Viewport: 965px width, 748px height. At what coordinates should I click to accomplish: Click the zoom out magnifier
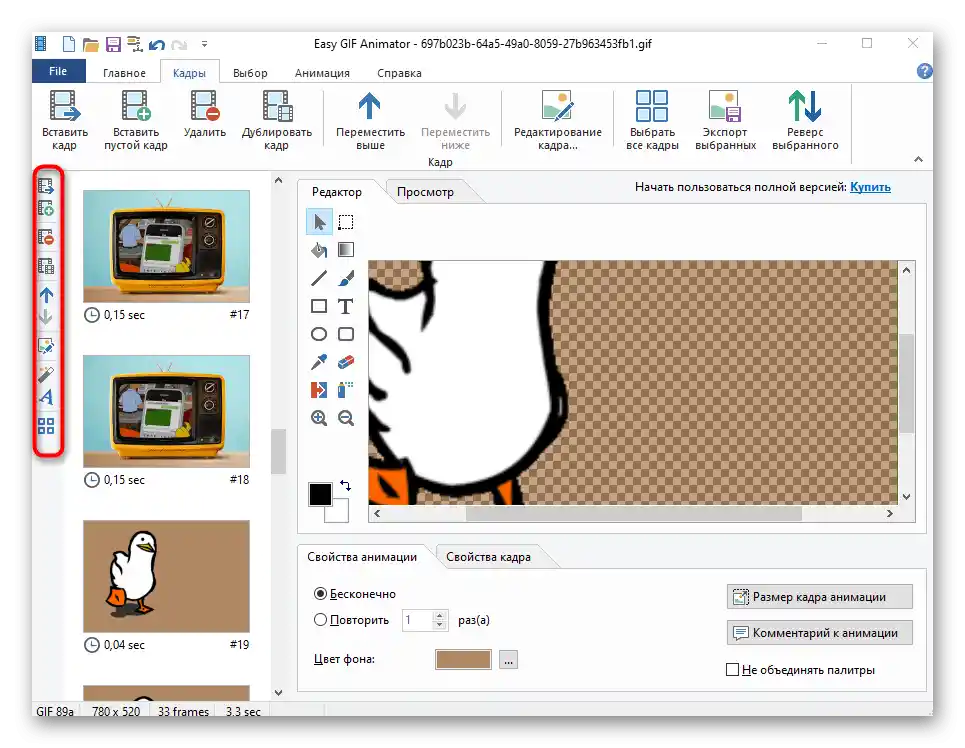click(x=346, y=418)
